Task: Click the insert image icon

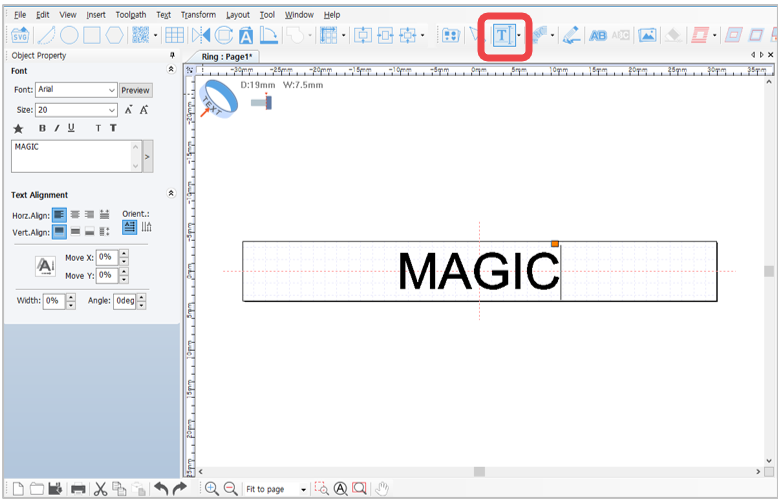Action: (x=647, y=35)
